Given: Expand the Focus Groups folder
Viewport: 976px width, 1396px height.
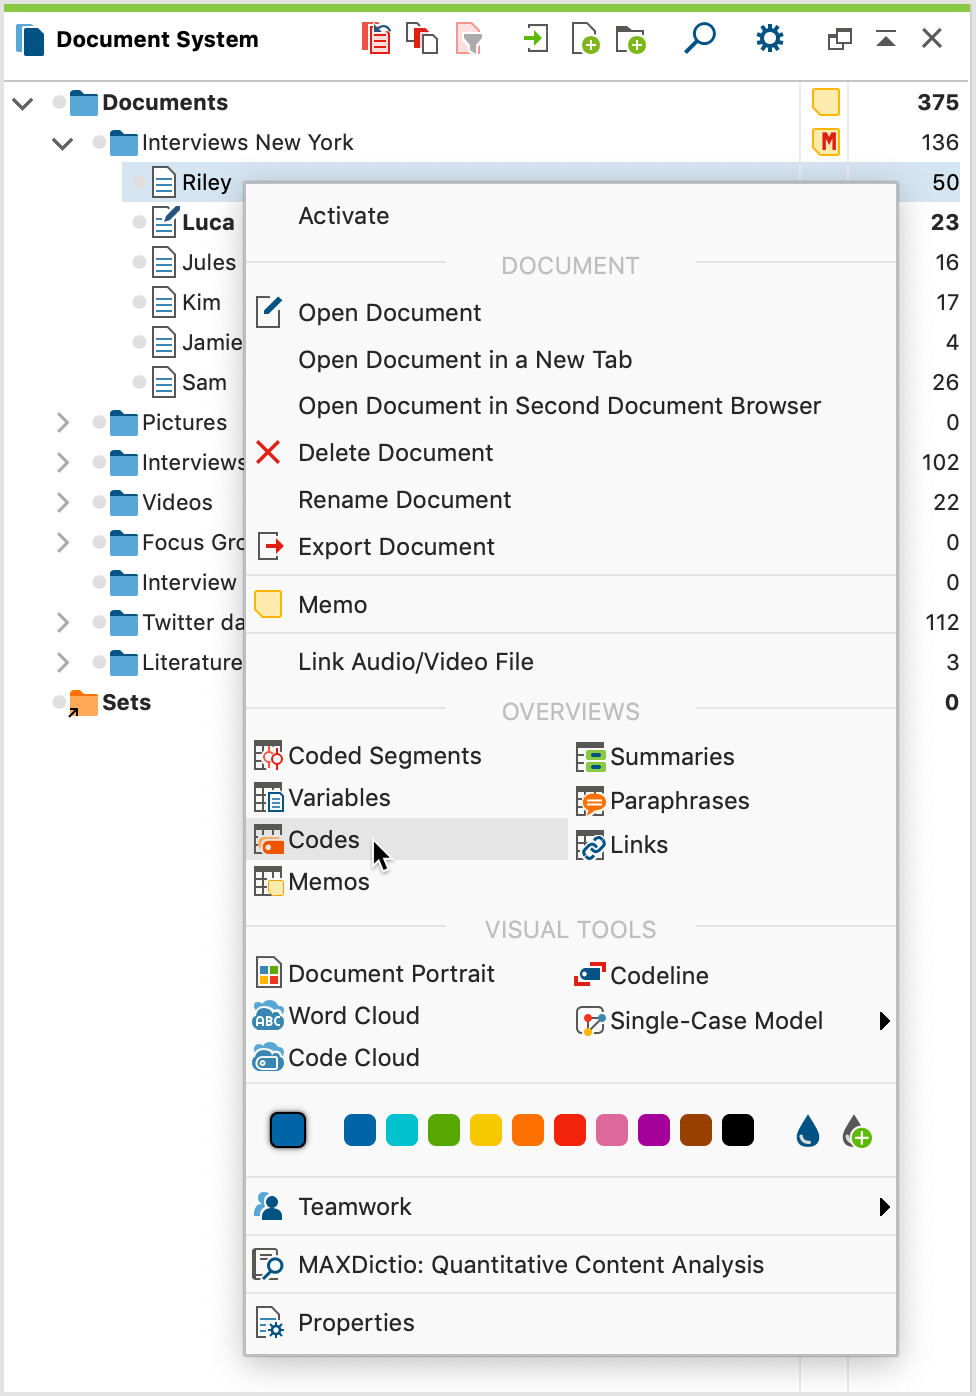Looking at the screenshot, I should [63, 542].
